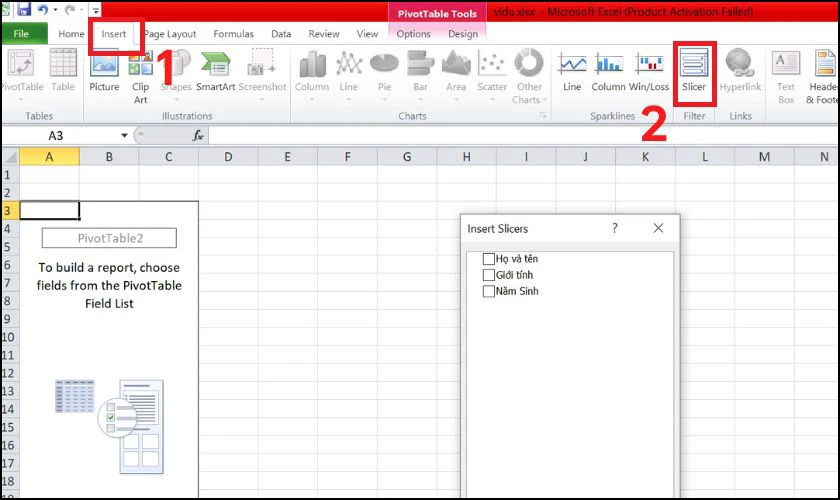Insert a Line chart

click(x=348, y=75)
